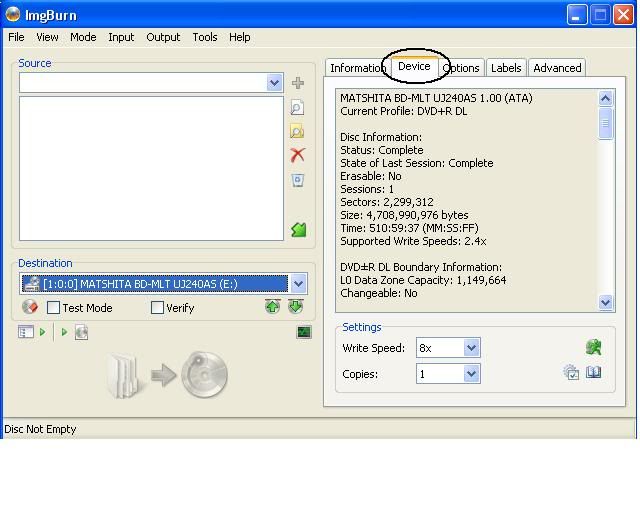This screenshot has width=640, height=512.
Task: Switch to the Advanced tab
Action: 557,68
